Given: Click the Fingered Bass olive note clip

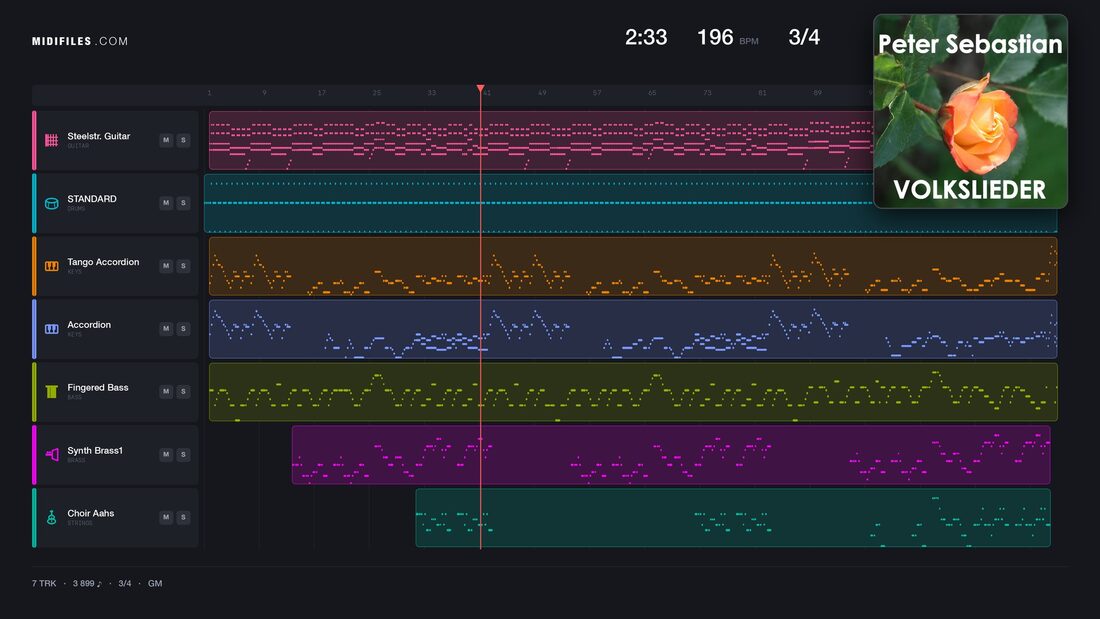Looking at the screenshot, I should point(633,392).
